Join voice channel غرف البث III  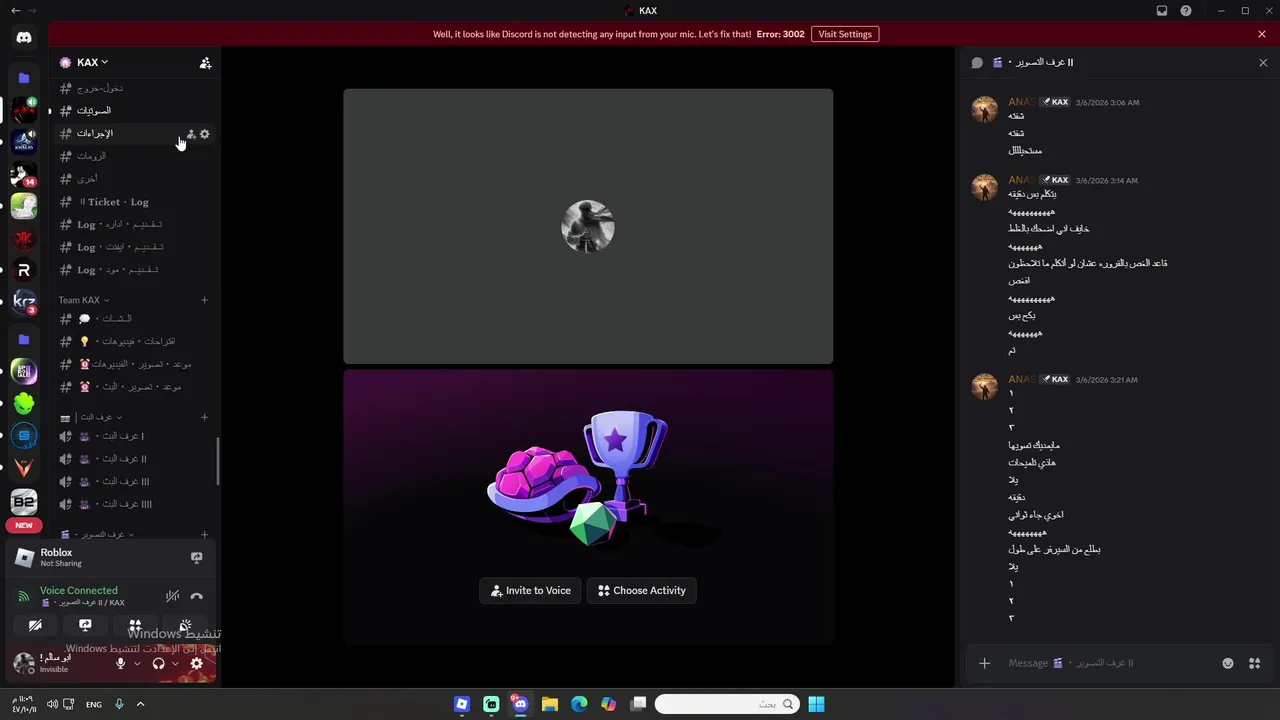pos(134,481)
